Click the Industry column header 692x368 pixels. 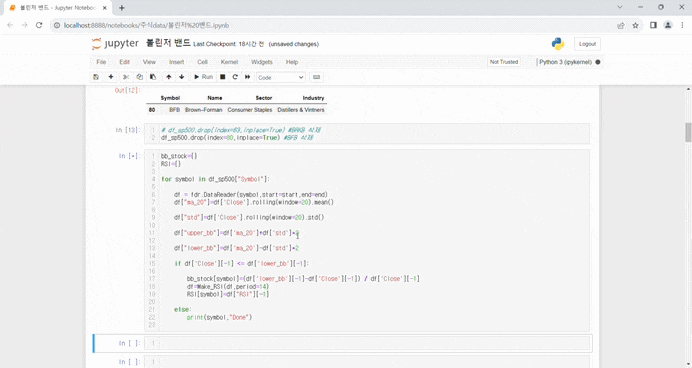[313, 98]
